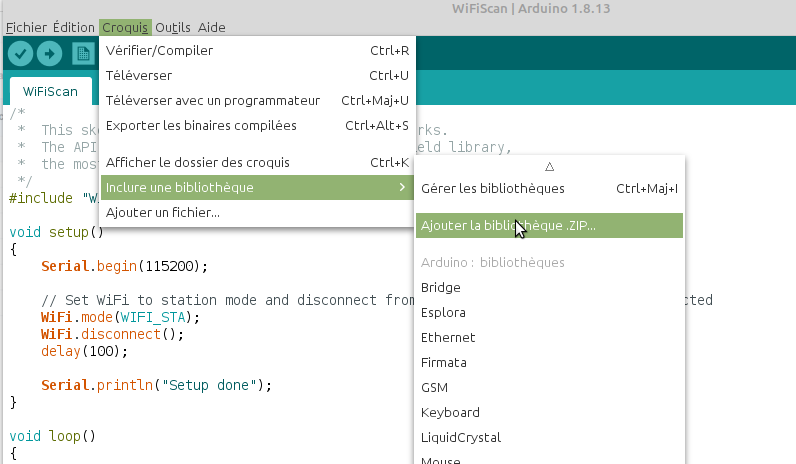
Task: Include the LiquidCrystal library
Action: tap(549, 437)
